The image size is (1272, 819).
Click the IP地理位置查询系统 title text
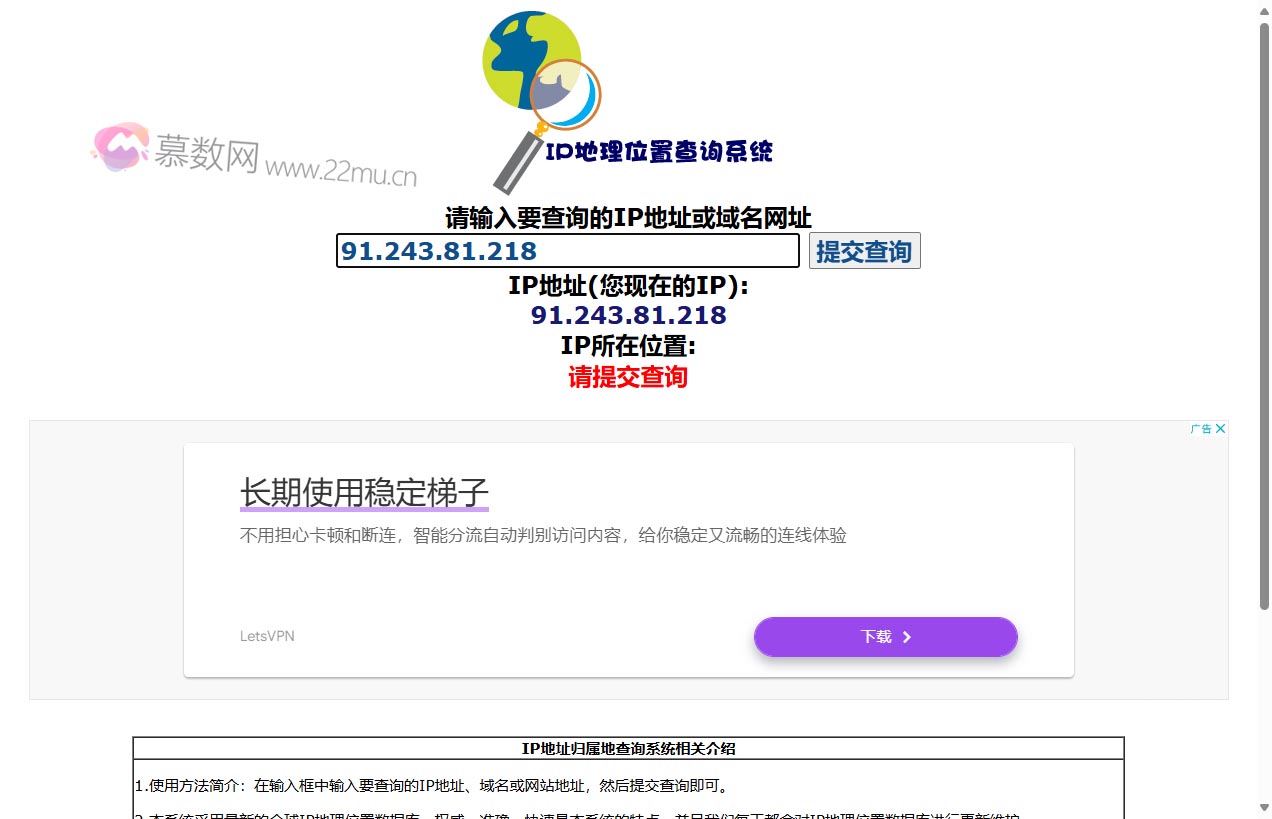[x=659, y=152]
